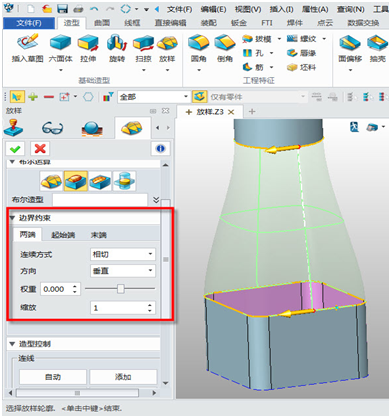Confirm loft with green checkmark
The width and height of the screenshot is (391, 418).
tap(15, 149)
